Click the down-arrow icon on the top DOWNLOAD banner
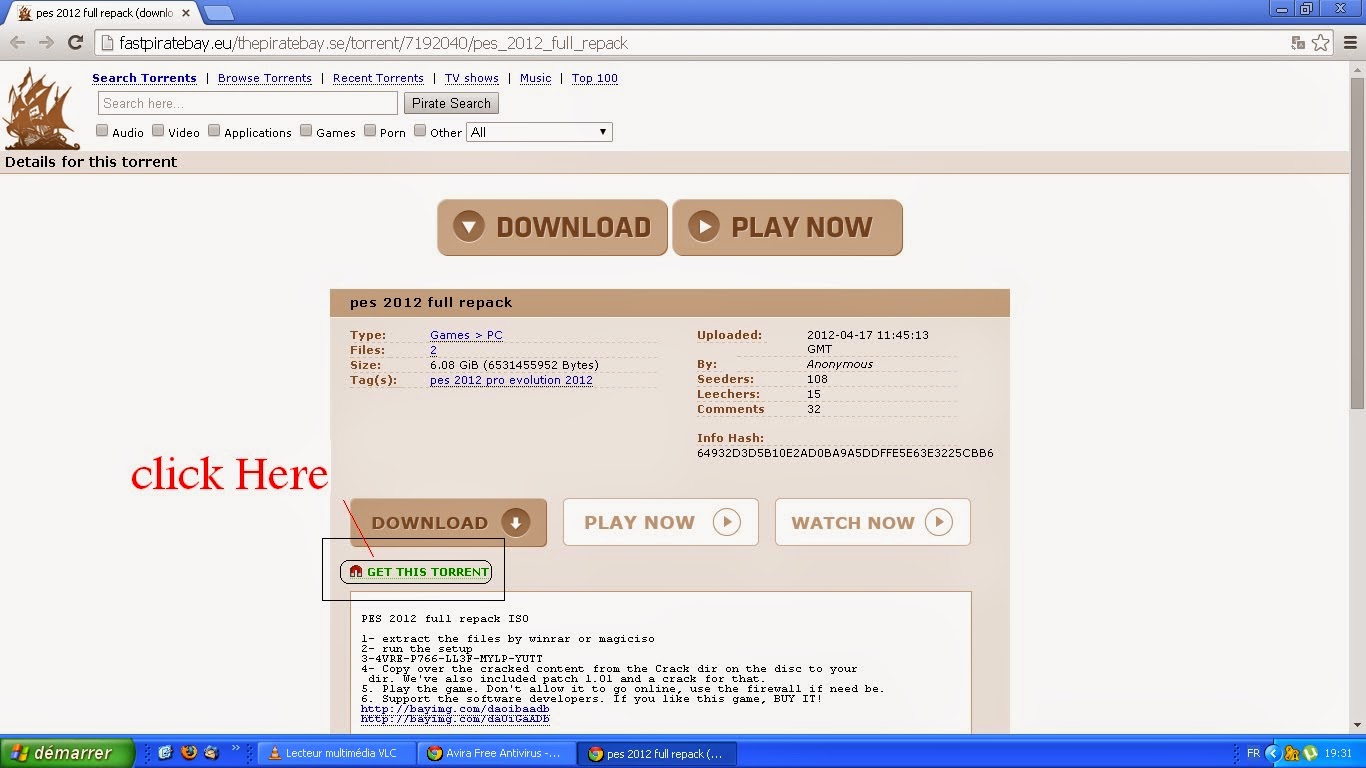This screenshot has height=768, width=1366. point(468,227)
